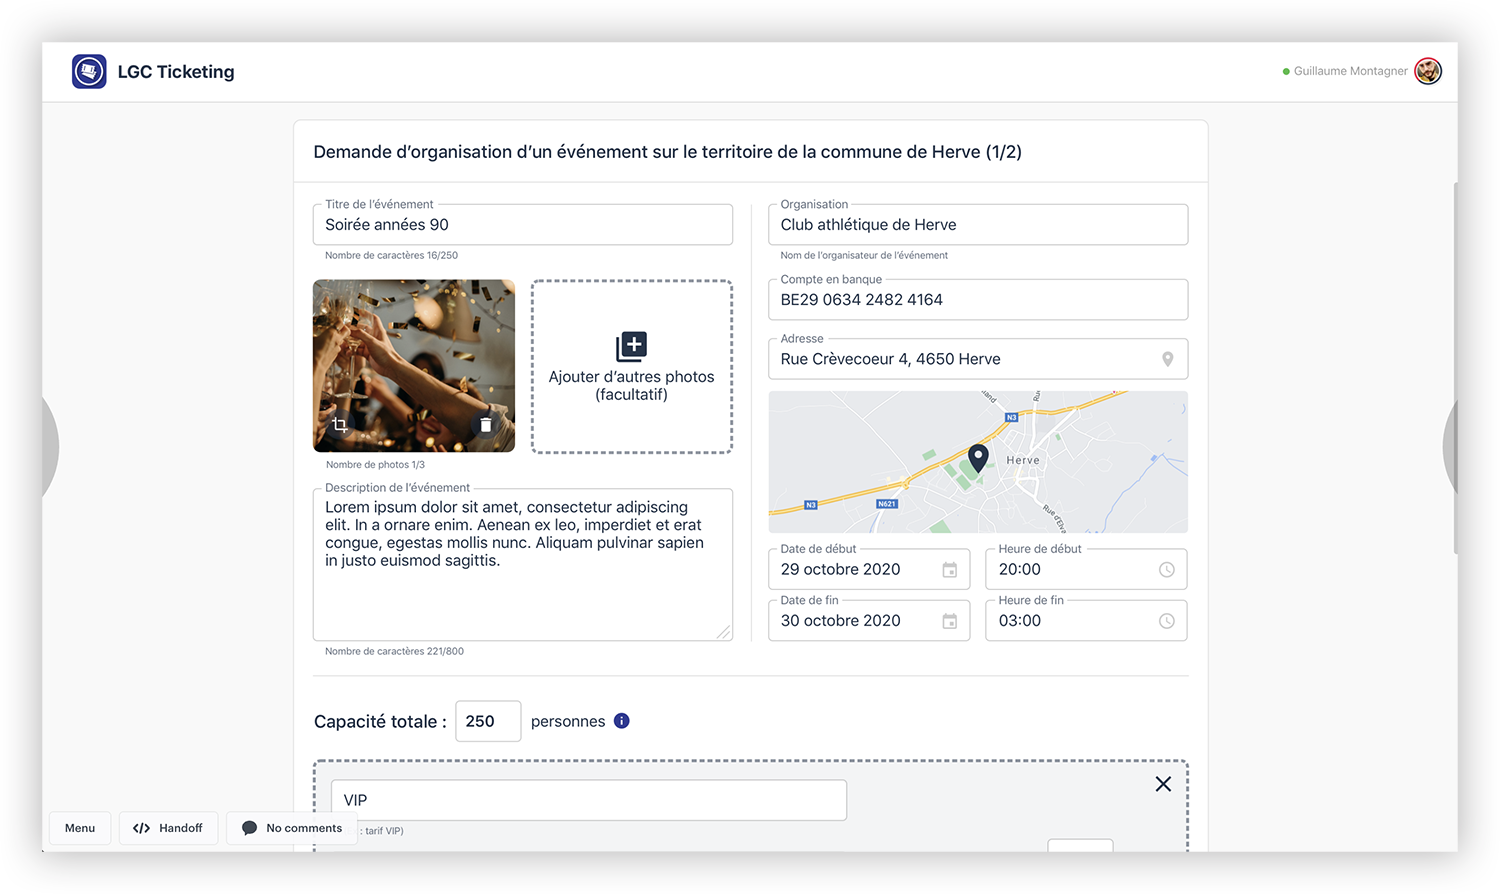The width and height of the screenshot is (1500, 894).
Task: Edit the Heure de fin value
Action: click(1086, 621)
